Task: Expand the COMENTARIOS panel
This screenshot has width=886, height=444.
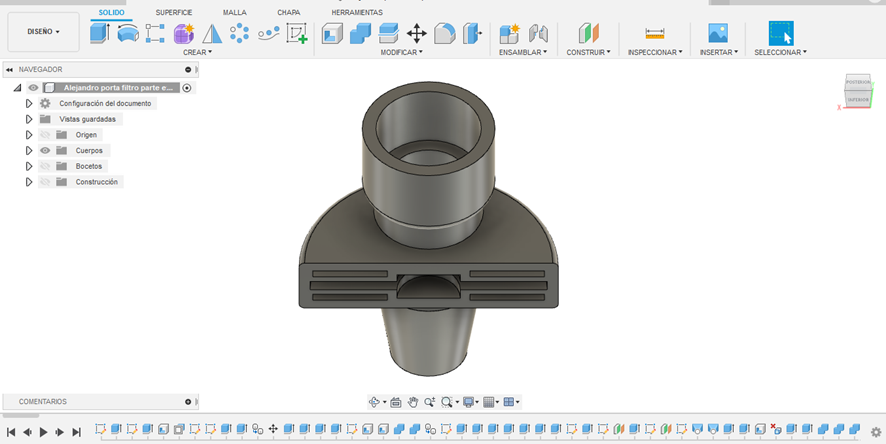Action: click(x=188, y=402)
